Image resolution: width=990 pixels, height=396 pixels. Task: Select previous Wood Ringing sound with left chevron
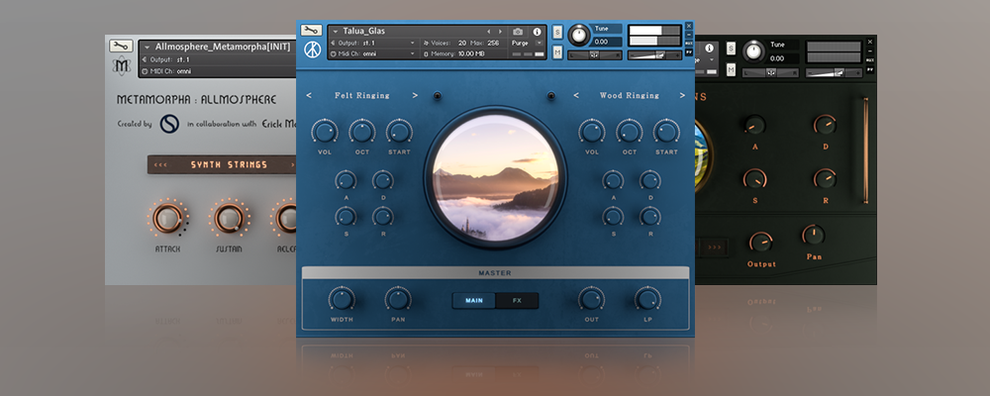point(576,95)
